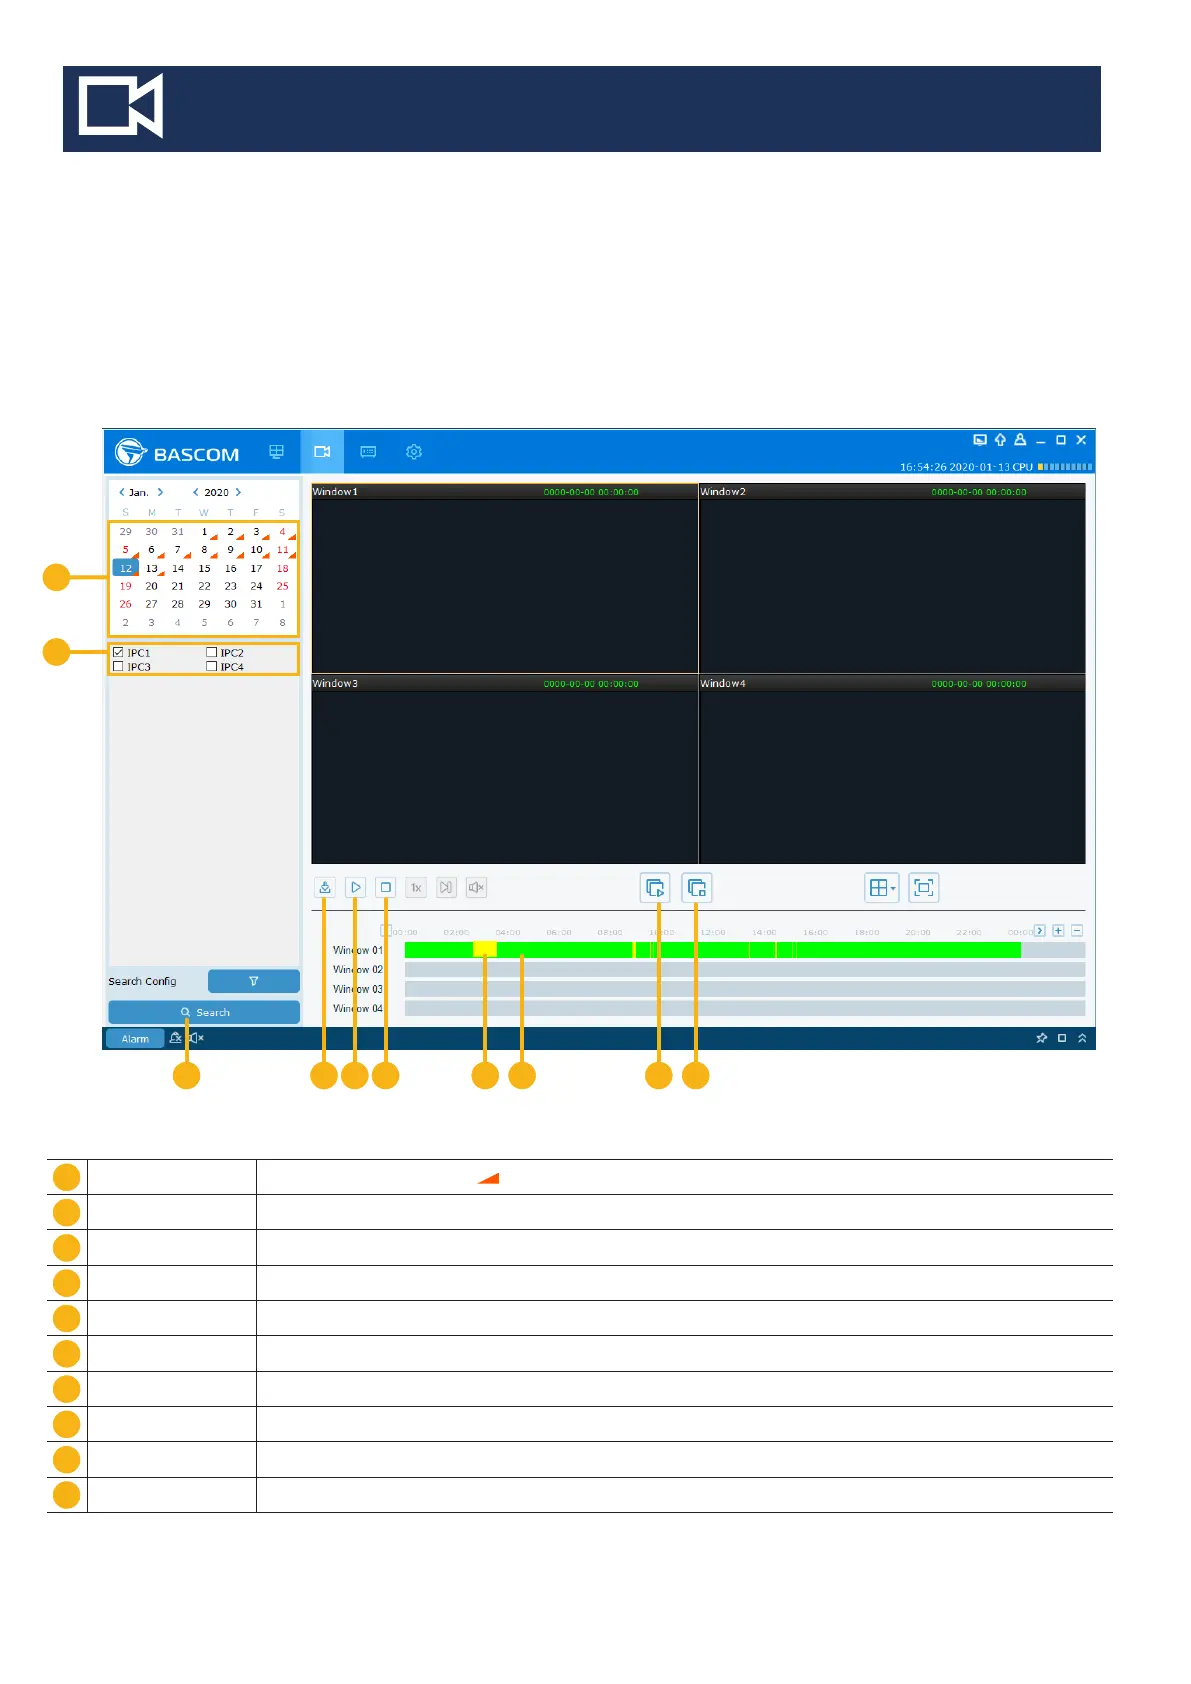Change the 1x playback speed

point(417,887)
